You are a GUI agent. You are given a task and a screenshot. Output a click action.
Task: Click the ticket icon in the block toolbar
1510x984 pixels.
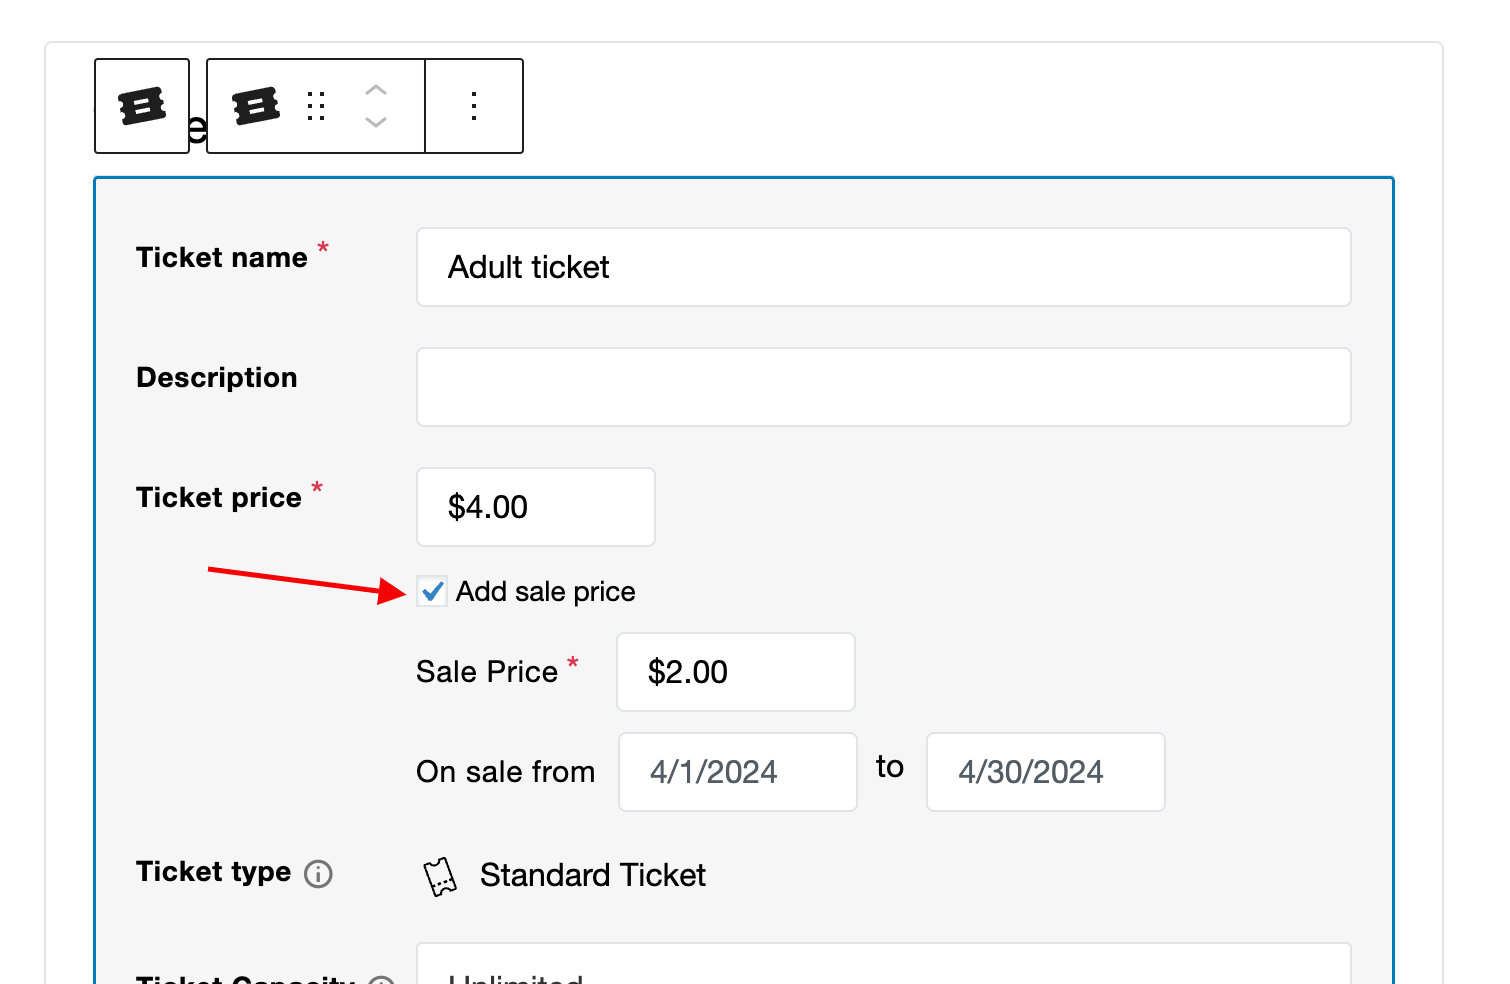pos(253,105)
